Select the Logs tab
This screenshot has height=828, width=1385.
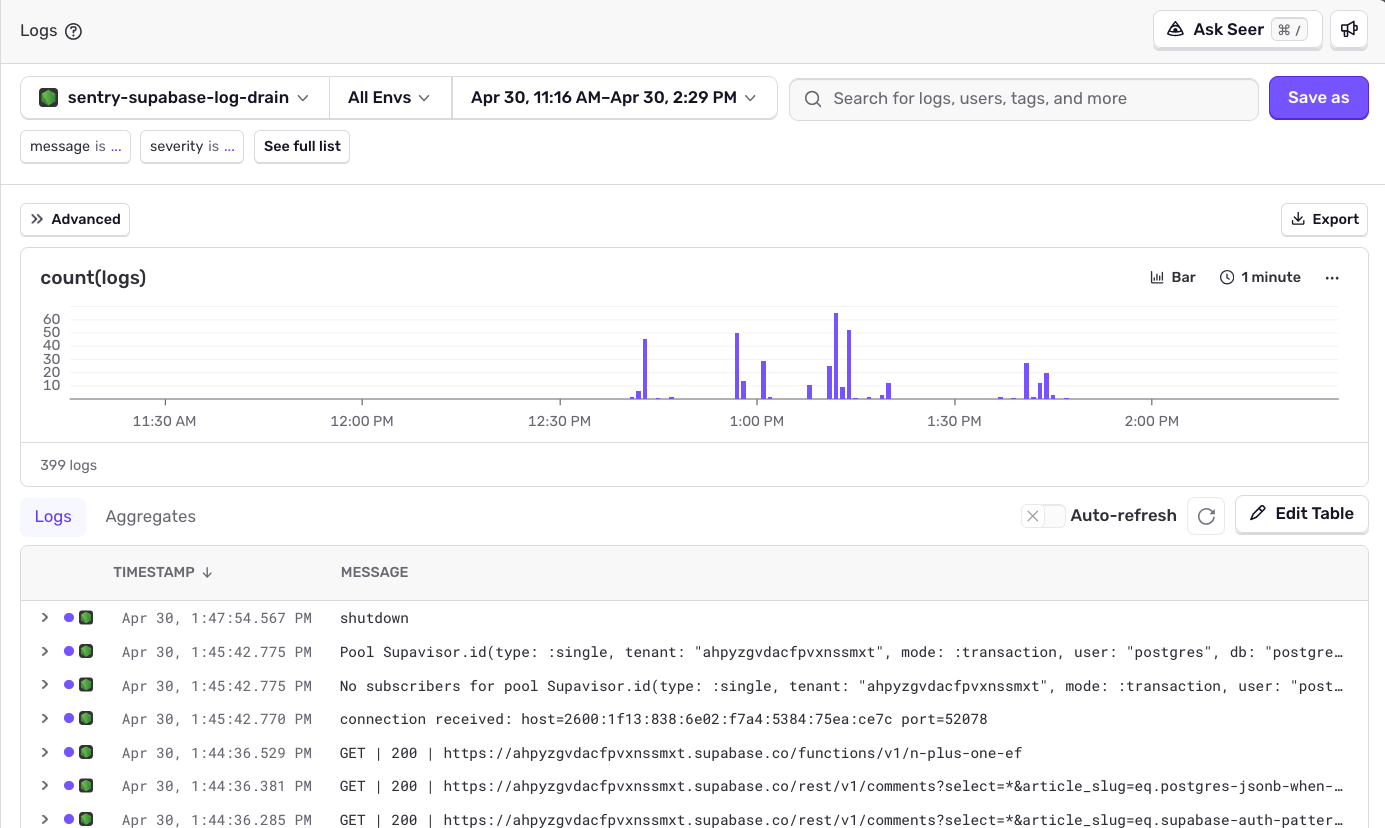(53, 516)
